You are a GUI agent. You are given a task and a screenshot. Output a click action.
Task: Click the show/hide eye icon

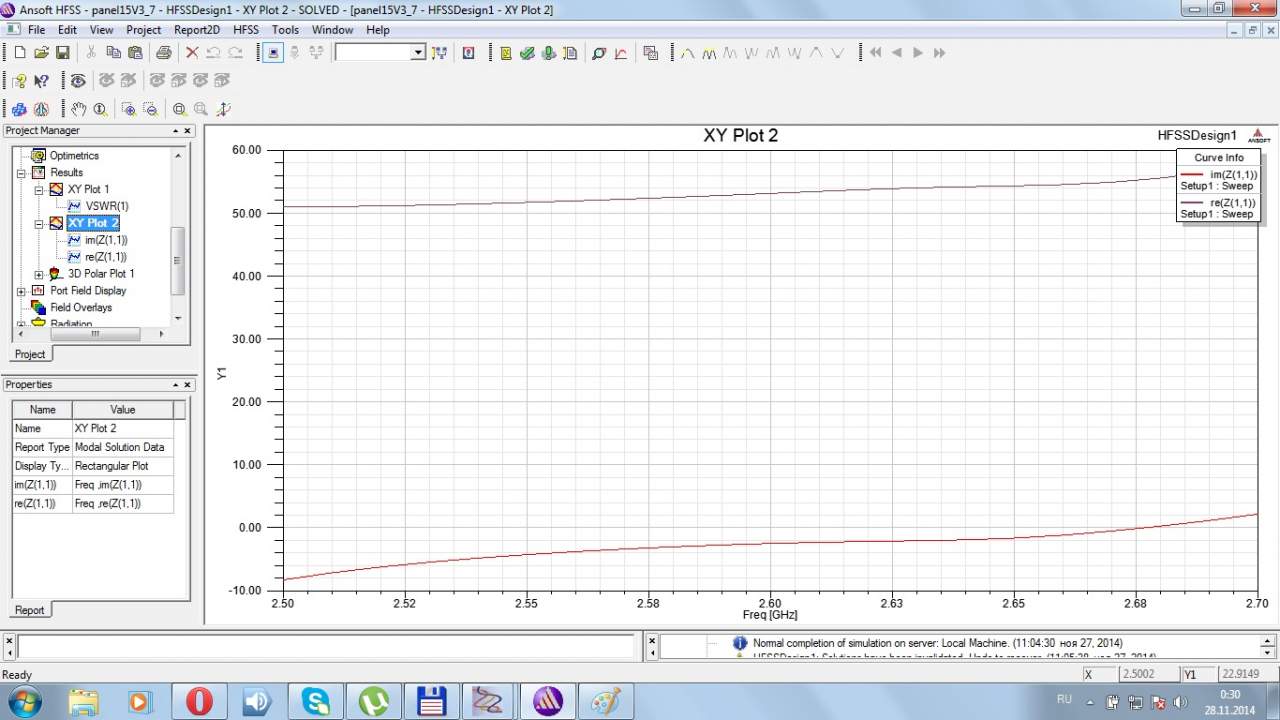pyautogui.click(x=78, y=81)
